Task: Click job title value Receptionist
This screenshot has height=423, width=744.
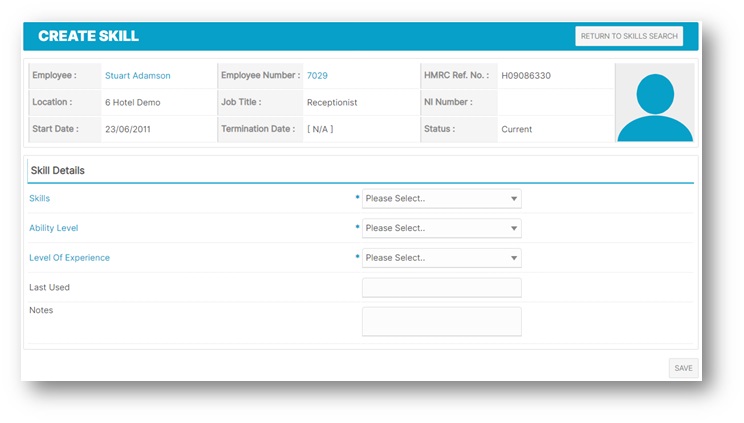Action: (332, 103)
